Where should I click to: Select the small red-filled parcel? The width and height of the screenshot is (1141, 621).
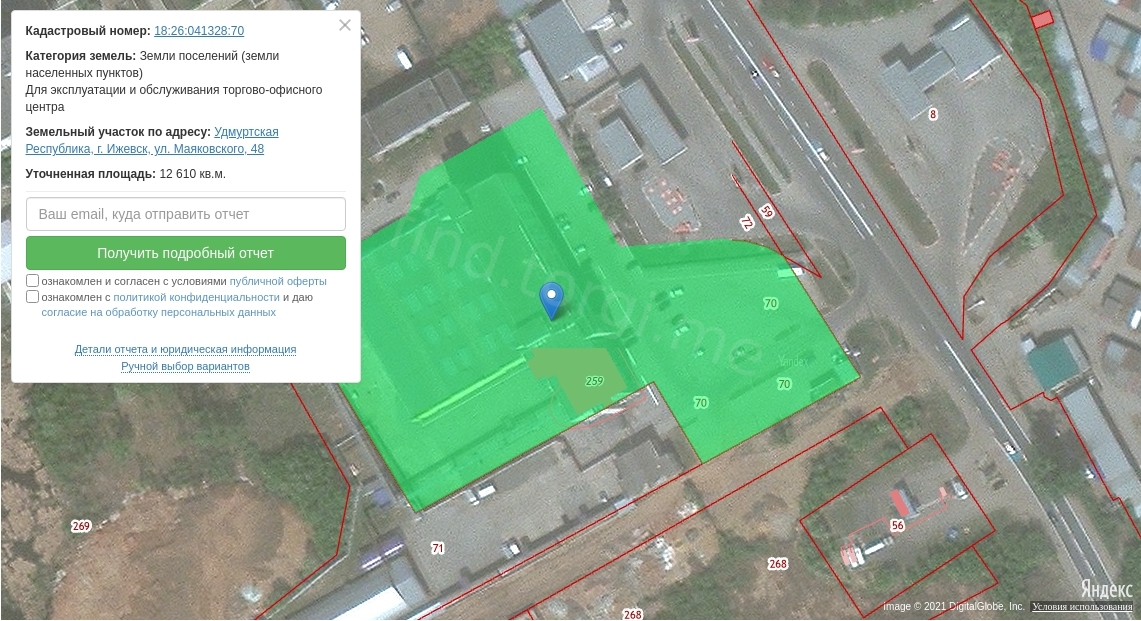[1042, 19]
